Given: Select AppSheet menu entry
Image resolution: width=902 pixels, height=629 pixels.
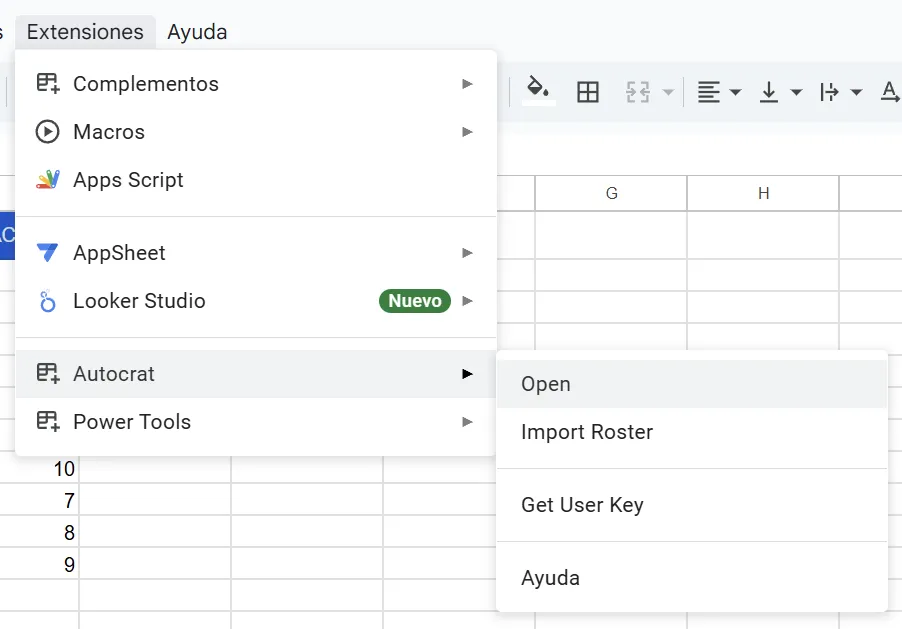Looking at the screenshot, I should [256, 253].
